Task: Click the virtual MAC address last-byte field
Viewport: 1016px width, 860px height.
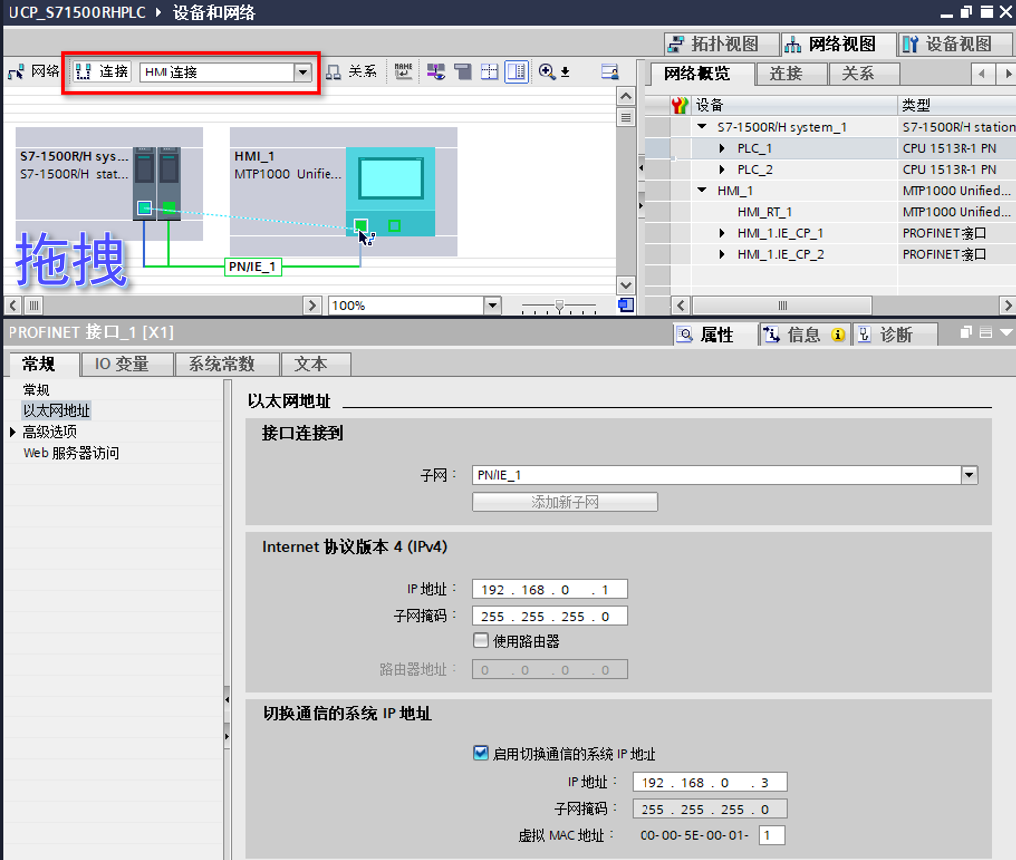Action: pyautogui.click(x=771, y=836)
